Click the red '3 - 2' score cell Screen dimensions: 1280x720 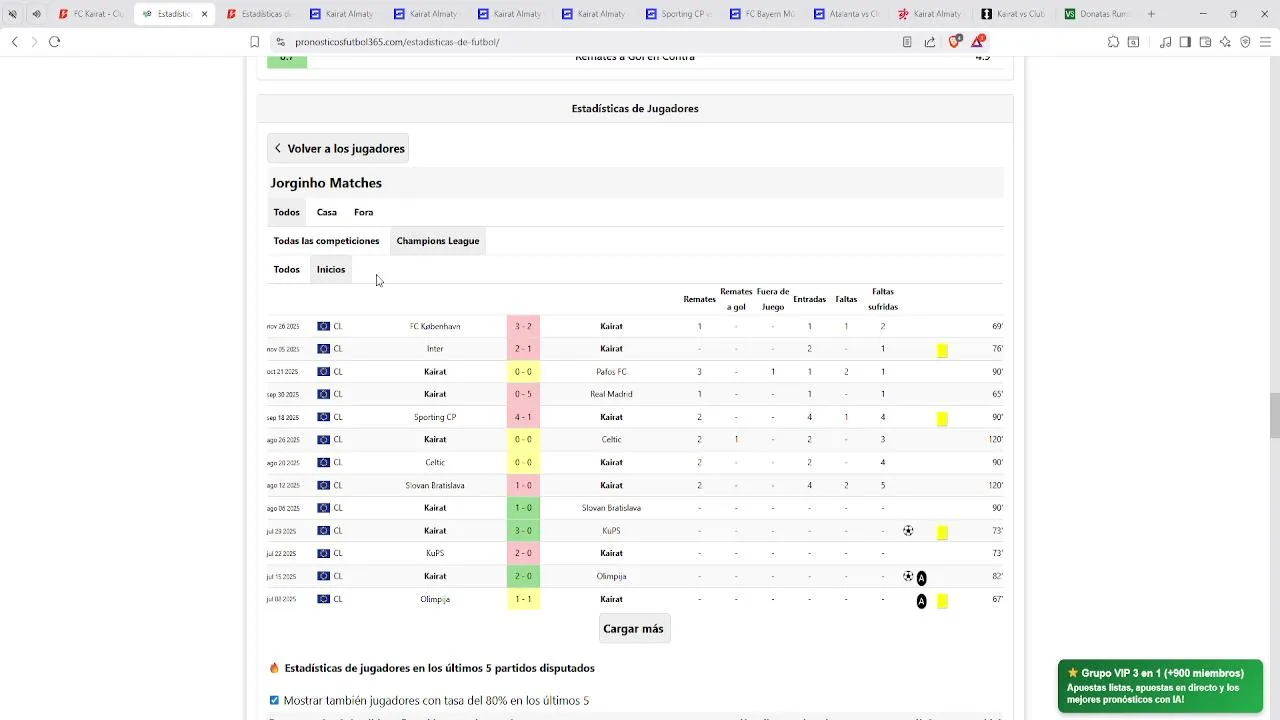[x=523, y=326]
